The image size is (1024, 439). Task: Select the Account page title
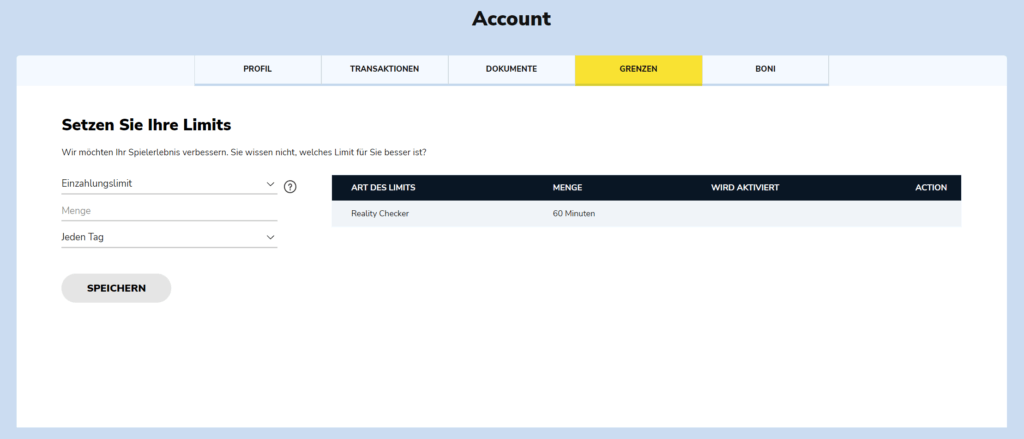pos(511,19)
